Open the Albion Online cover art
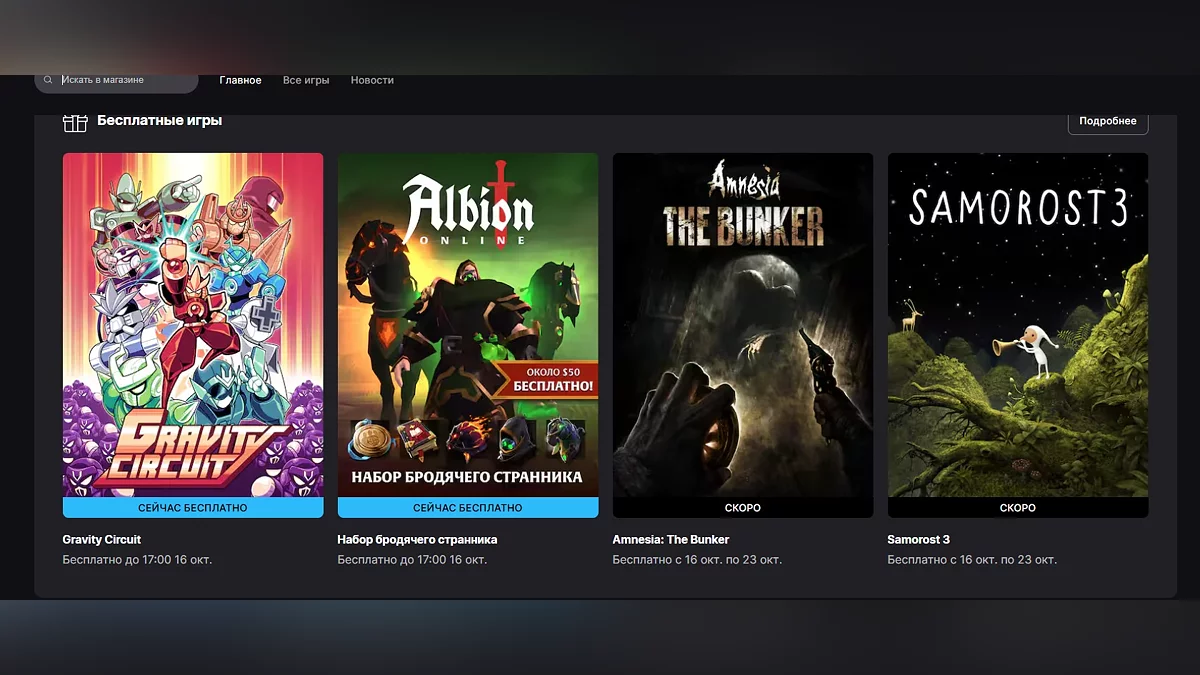This screenshot has width=1200, height=675. tap(468, 325)
